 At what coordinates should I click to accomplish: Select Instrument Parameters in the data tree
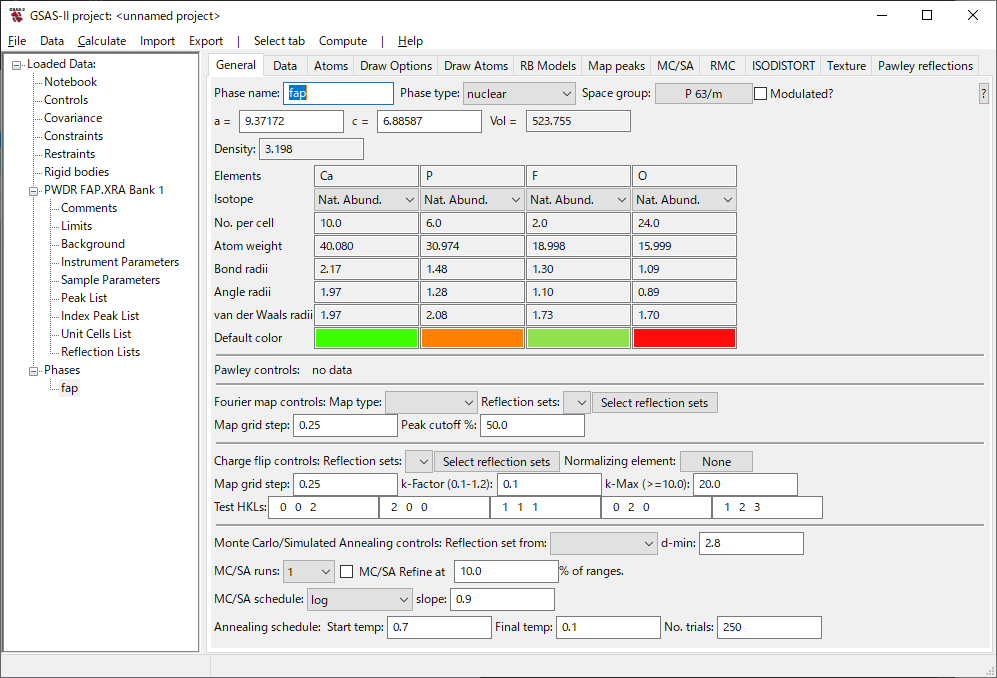[120, 262]
